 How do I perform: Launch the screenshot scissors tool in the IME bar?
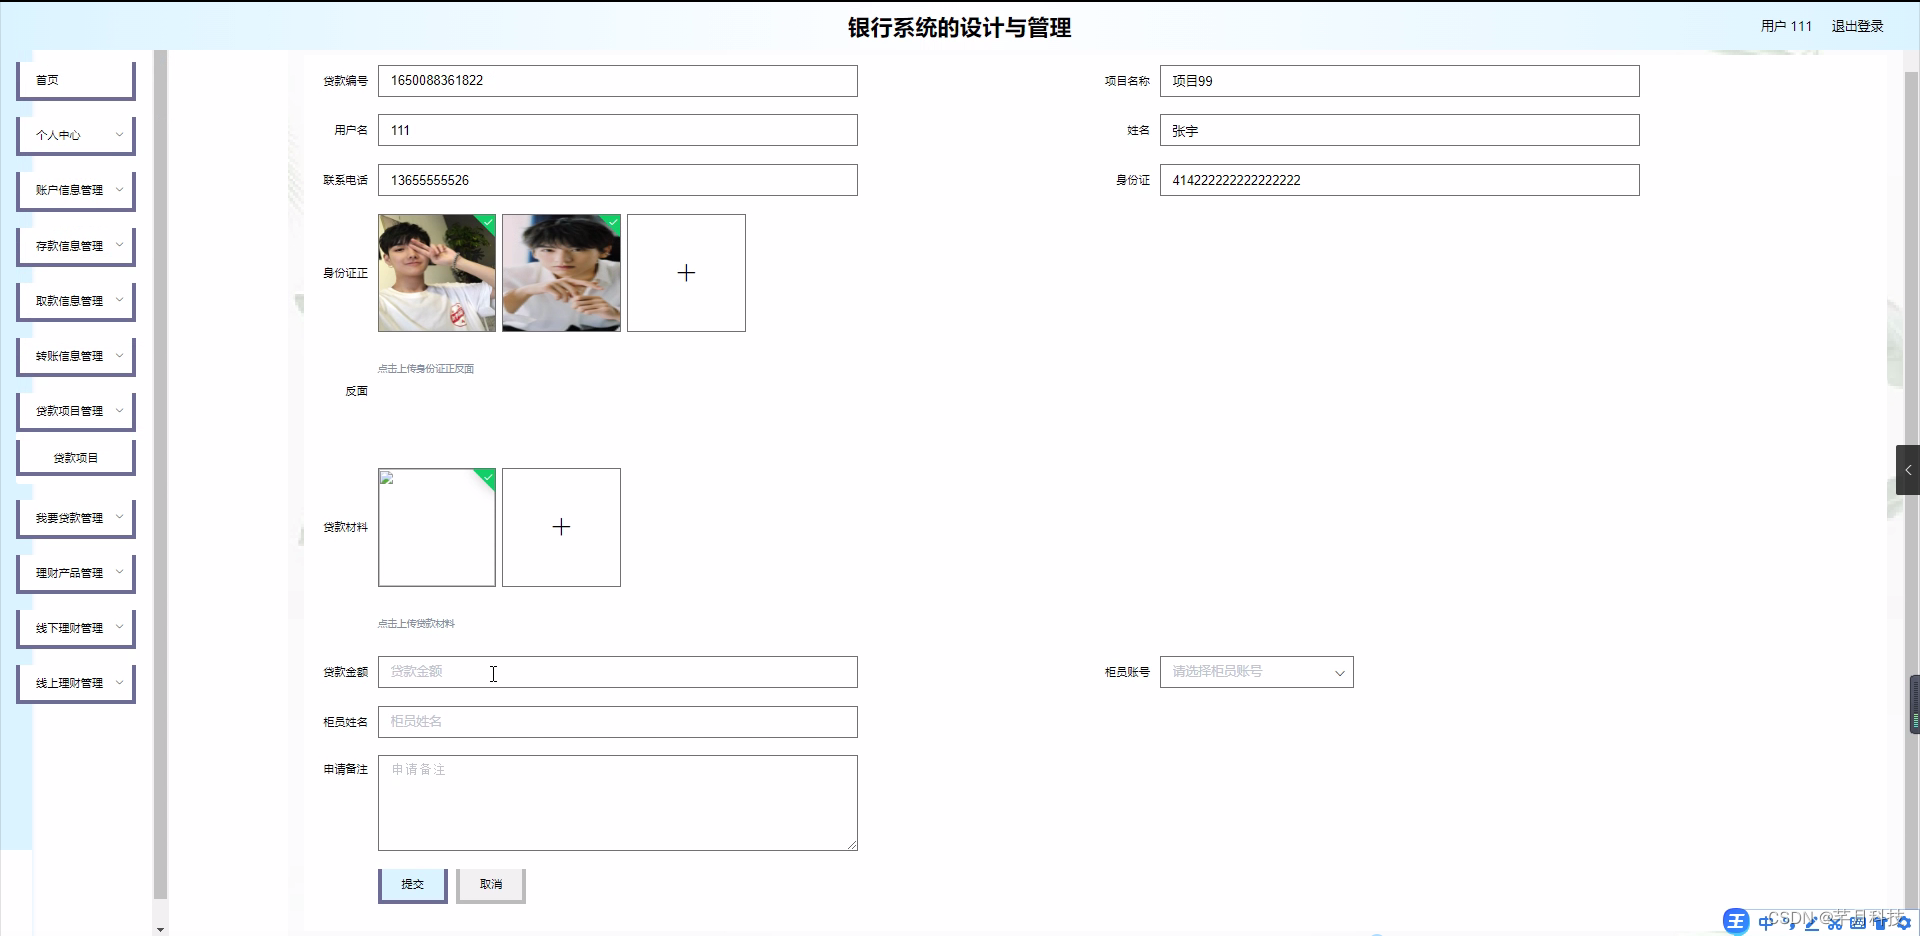pos(1837,922)
